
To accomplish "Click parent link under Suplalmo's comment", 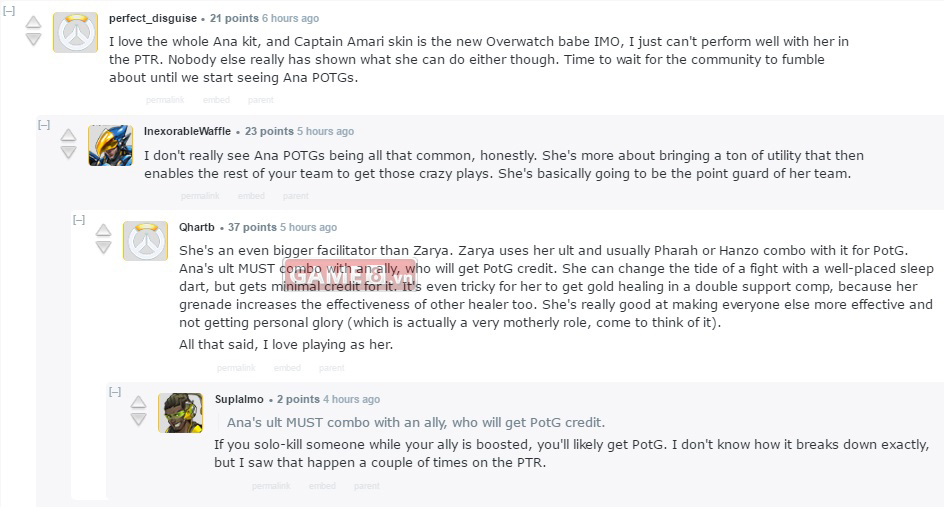I will pyautogui.click(x=366, y=486).
